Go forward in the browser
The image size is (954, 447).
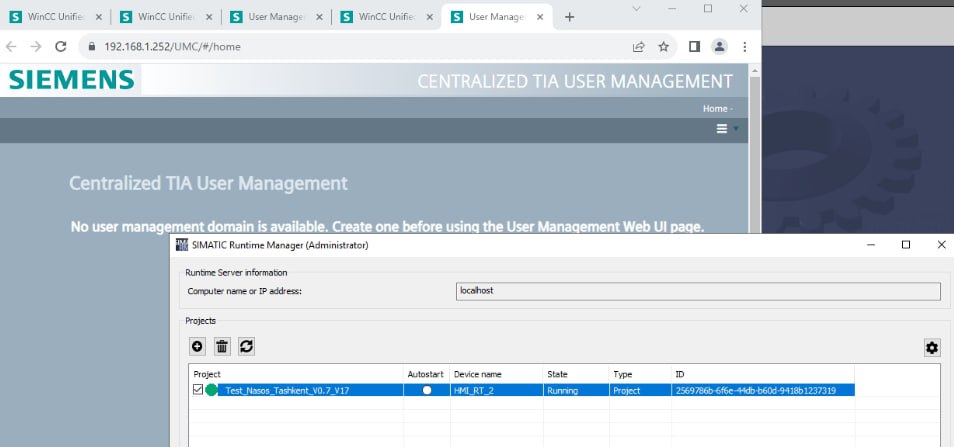pos(36,47)
